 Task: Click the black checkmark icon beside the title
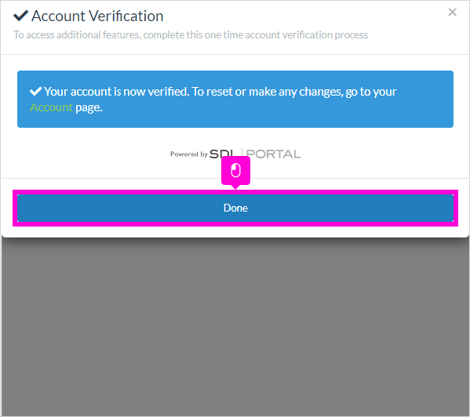pos(20,16)
